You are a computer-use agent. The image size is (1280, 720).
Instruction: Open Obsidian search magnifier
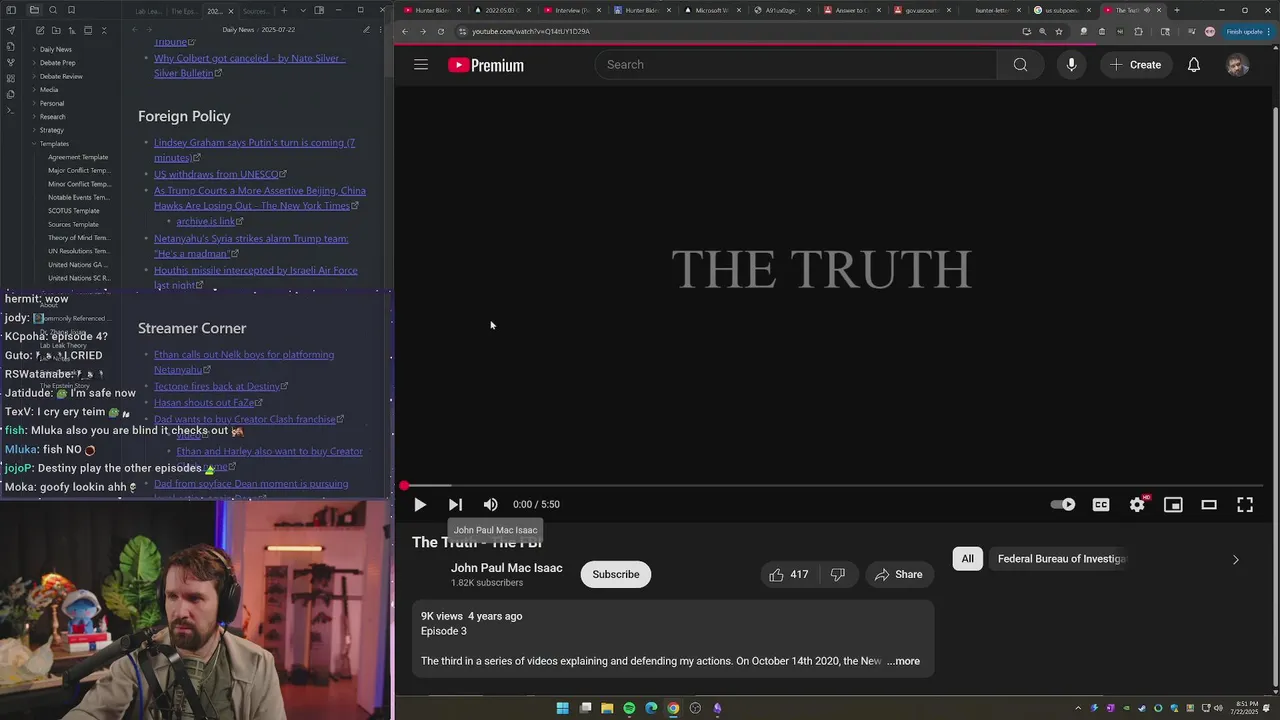click(x=53, y=10)
